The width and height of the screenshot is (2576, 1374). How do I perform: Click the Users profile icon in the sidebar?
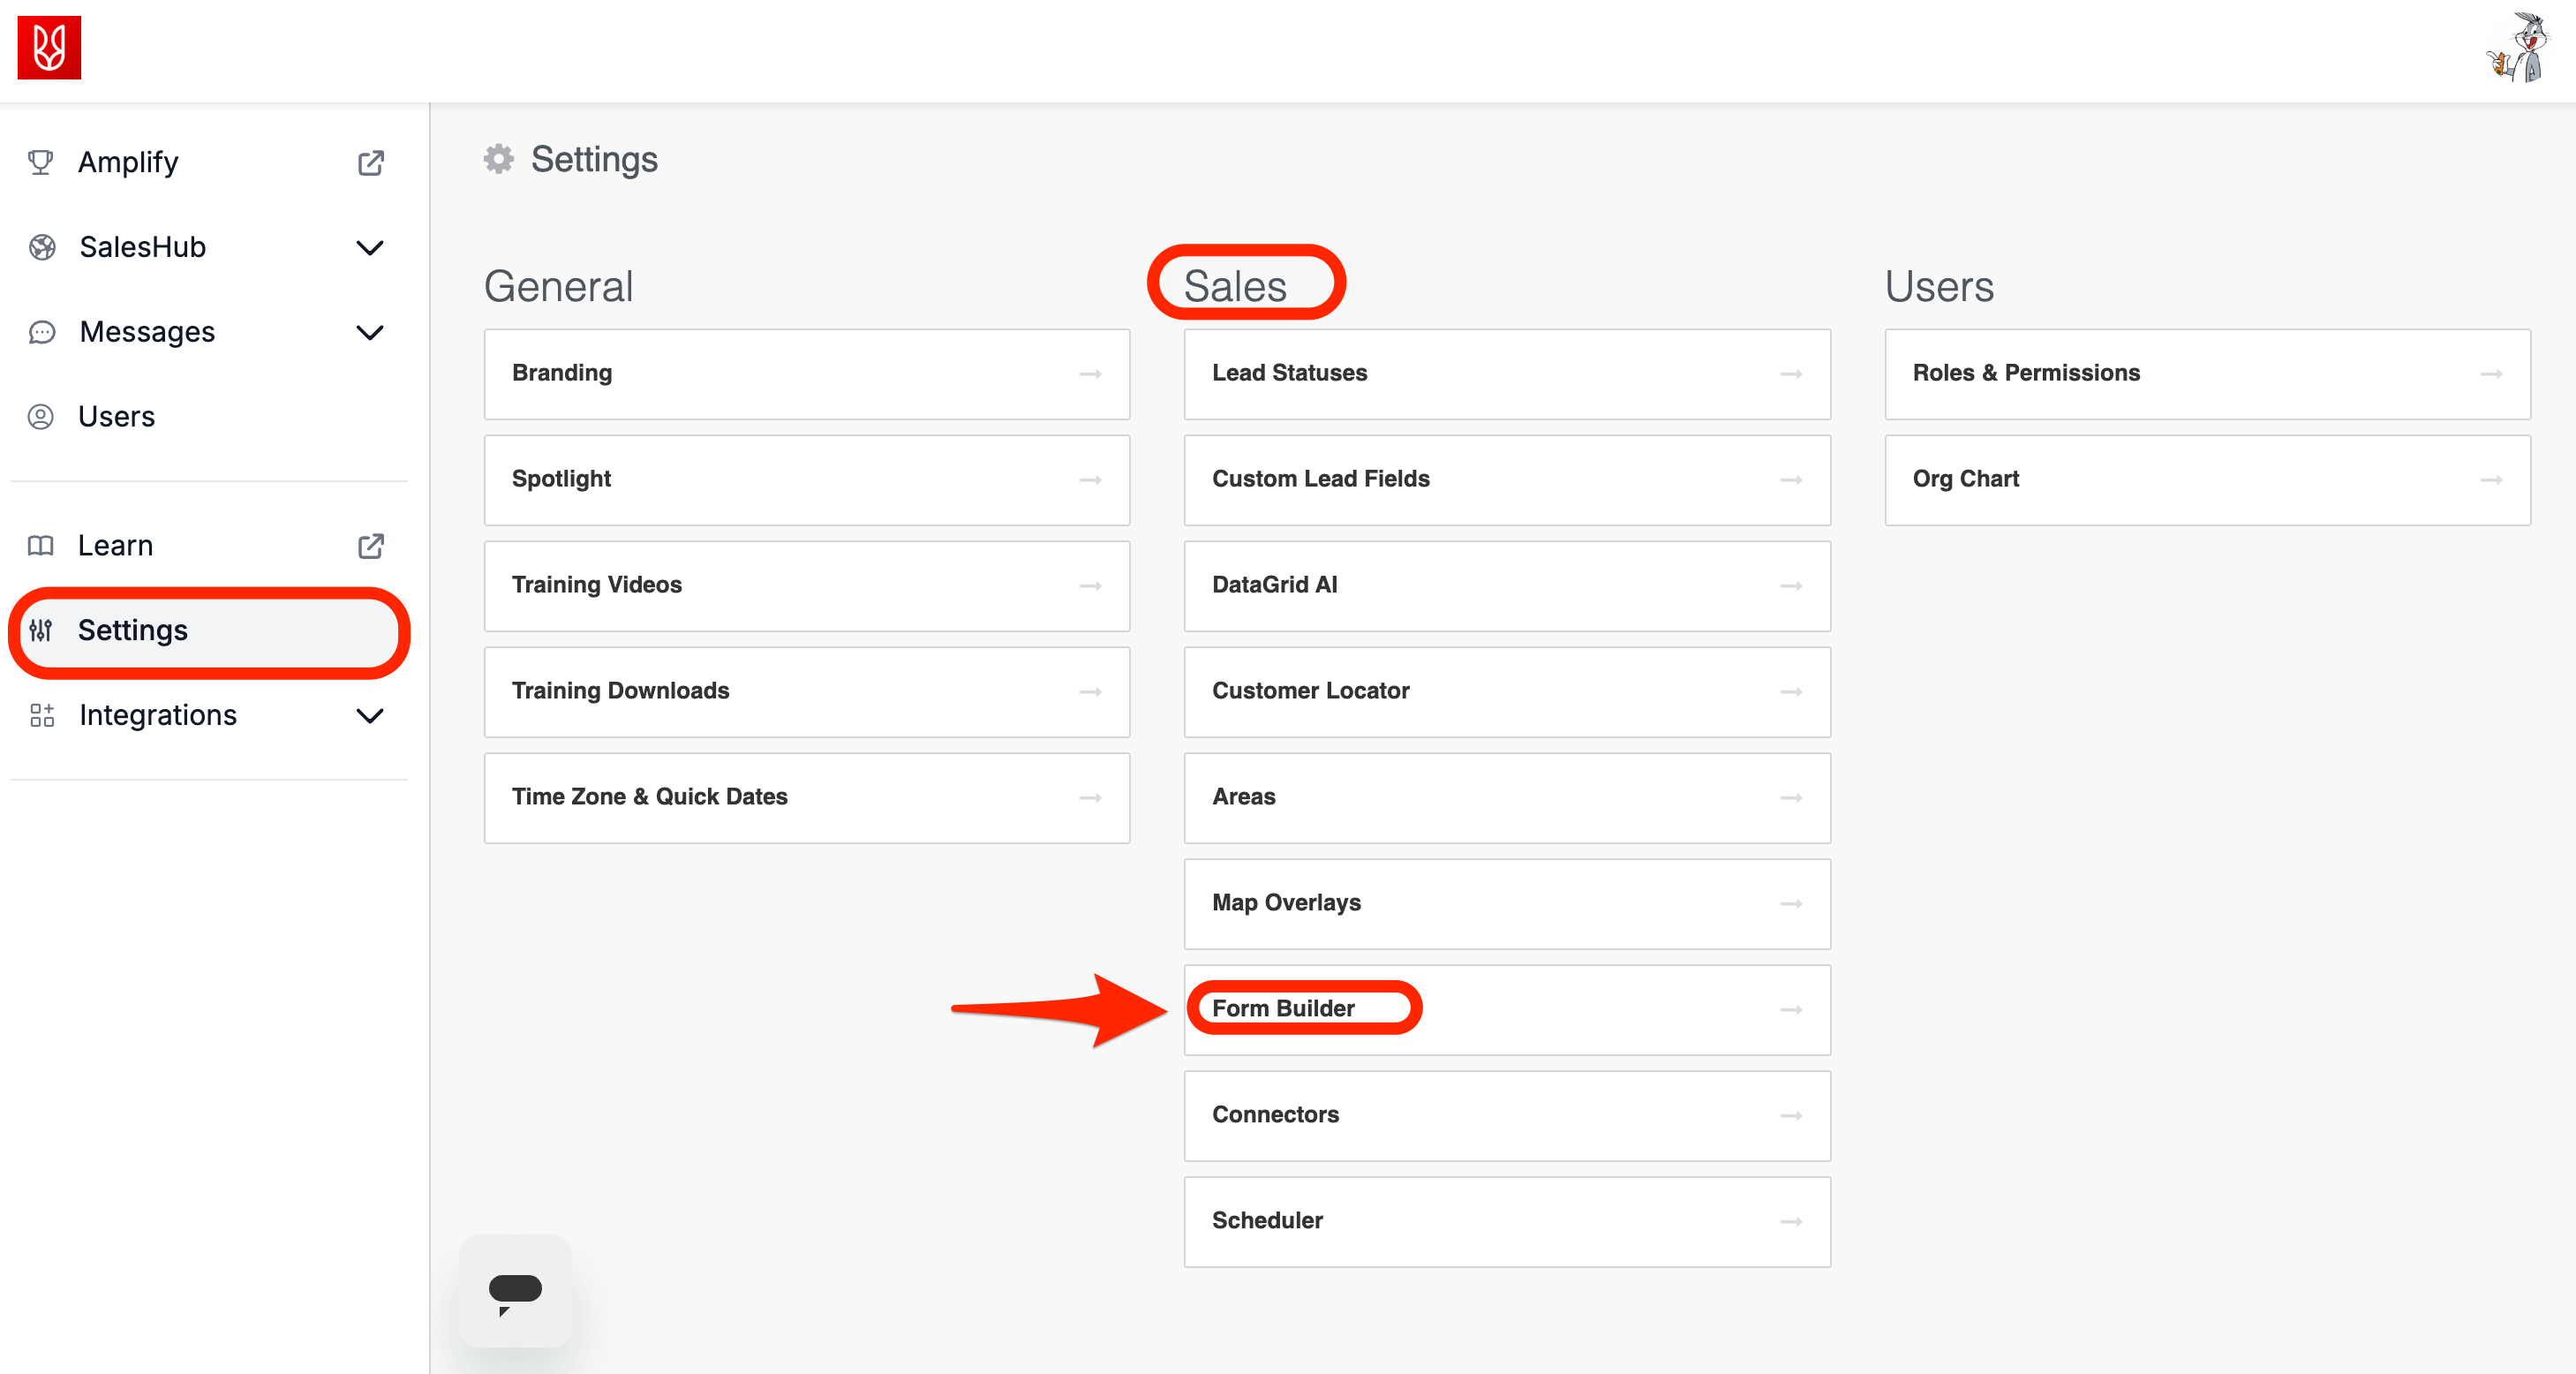(x=41, y=417)
